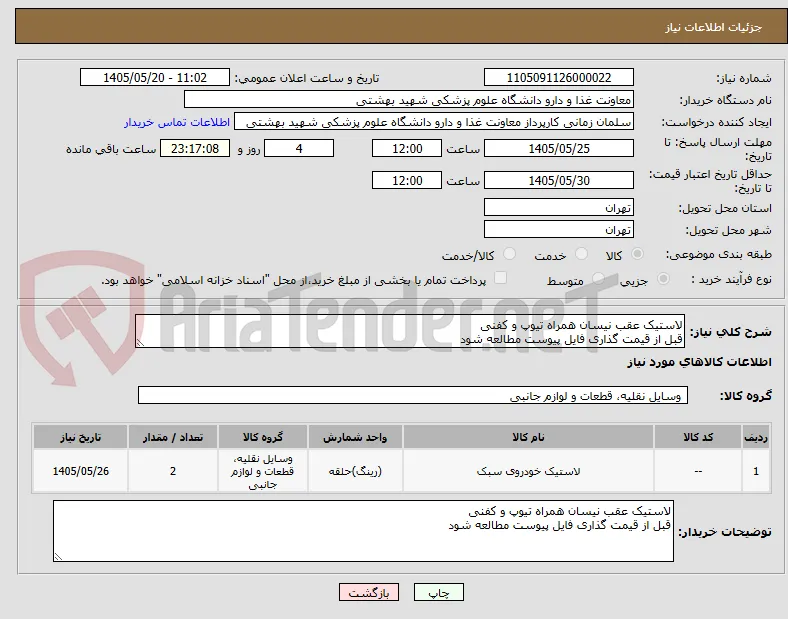
Task: Click the نام کالا column header
Action: tap(528, 437)
